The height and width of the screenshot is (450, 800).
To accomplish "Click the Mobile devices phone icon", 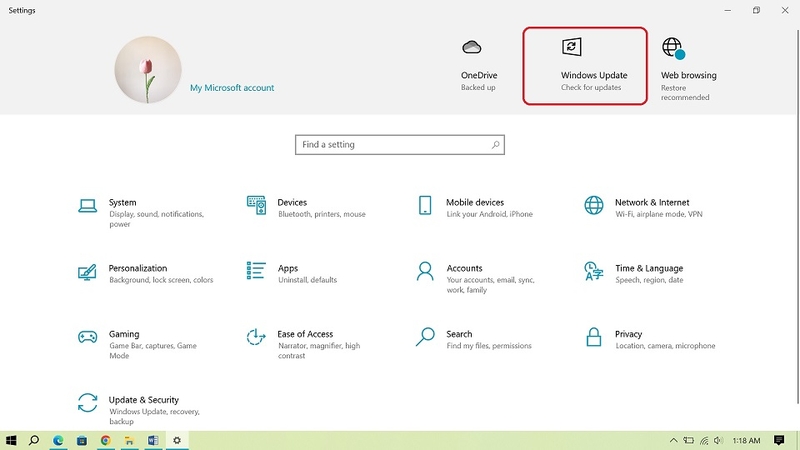I will (x=425, y=205).
